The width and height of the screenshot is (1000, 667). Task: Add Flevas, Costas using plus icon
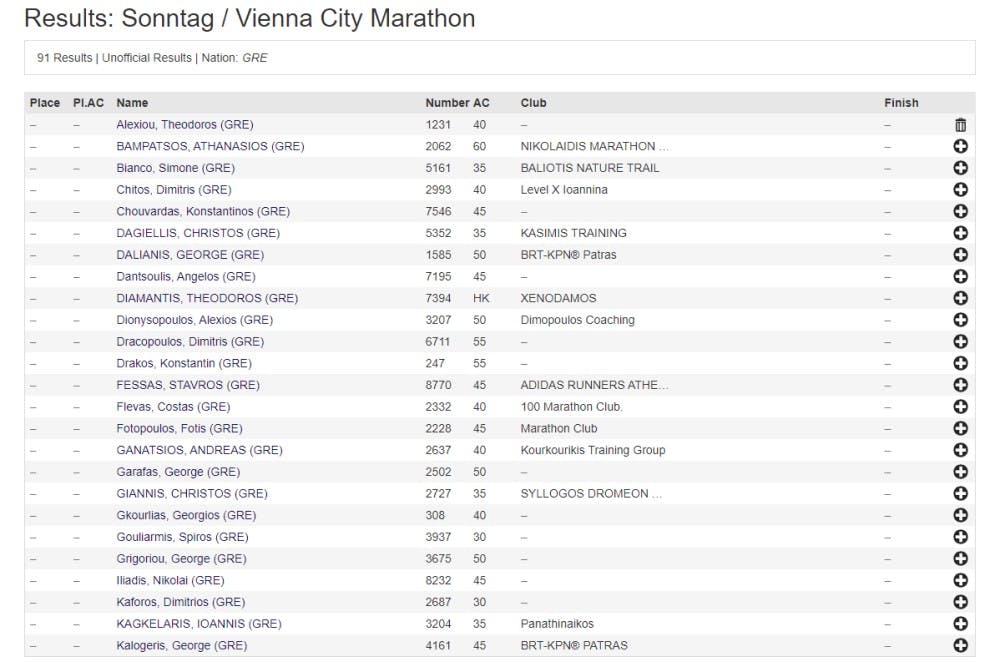click(961, 407)
